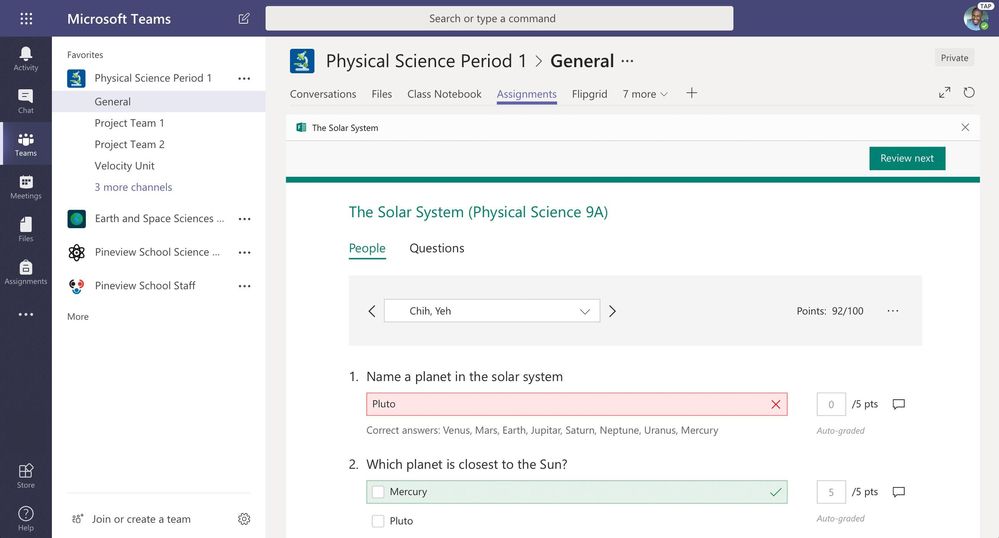Add feedback comment on question 1
This screenshot has width=999, height=538.
pos(898,404)
